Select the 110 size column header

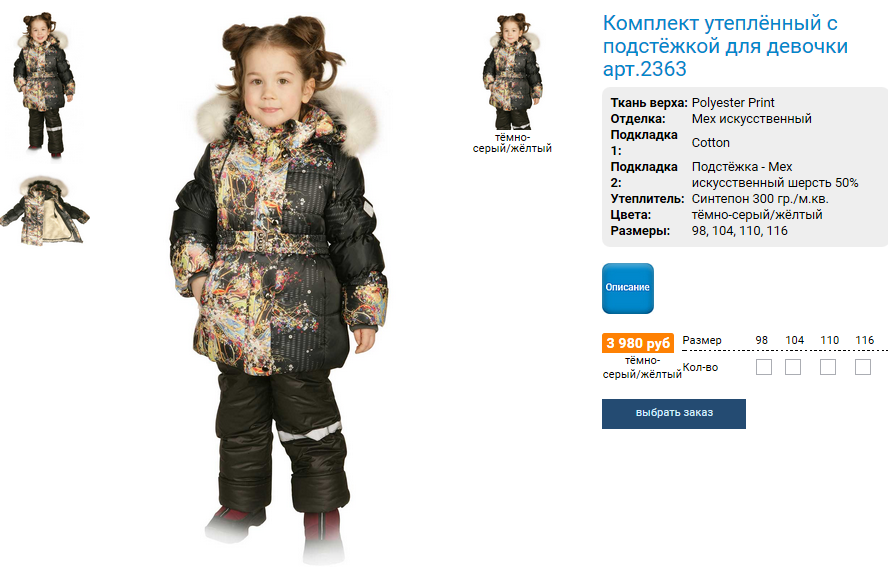click(829, 340)
